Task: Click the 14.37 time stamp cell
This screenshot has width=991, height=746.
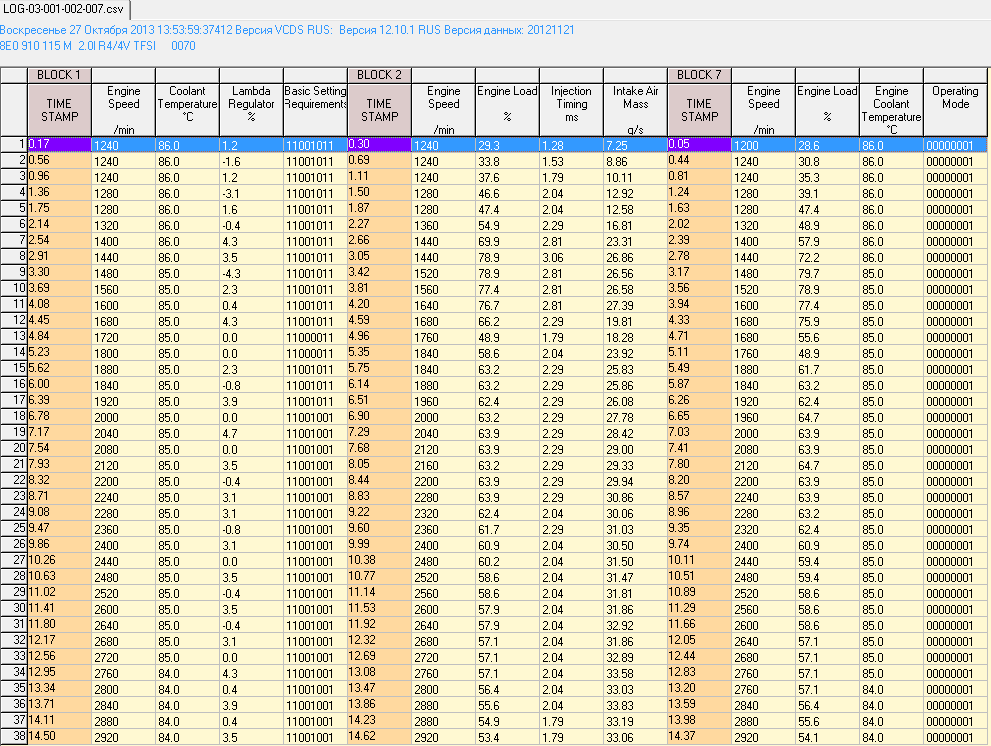Action: click(699, 737)
